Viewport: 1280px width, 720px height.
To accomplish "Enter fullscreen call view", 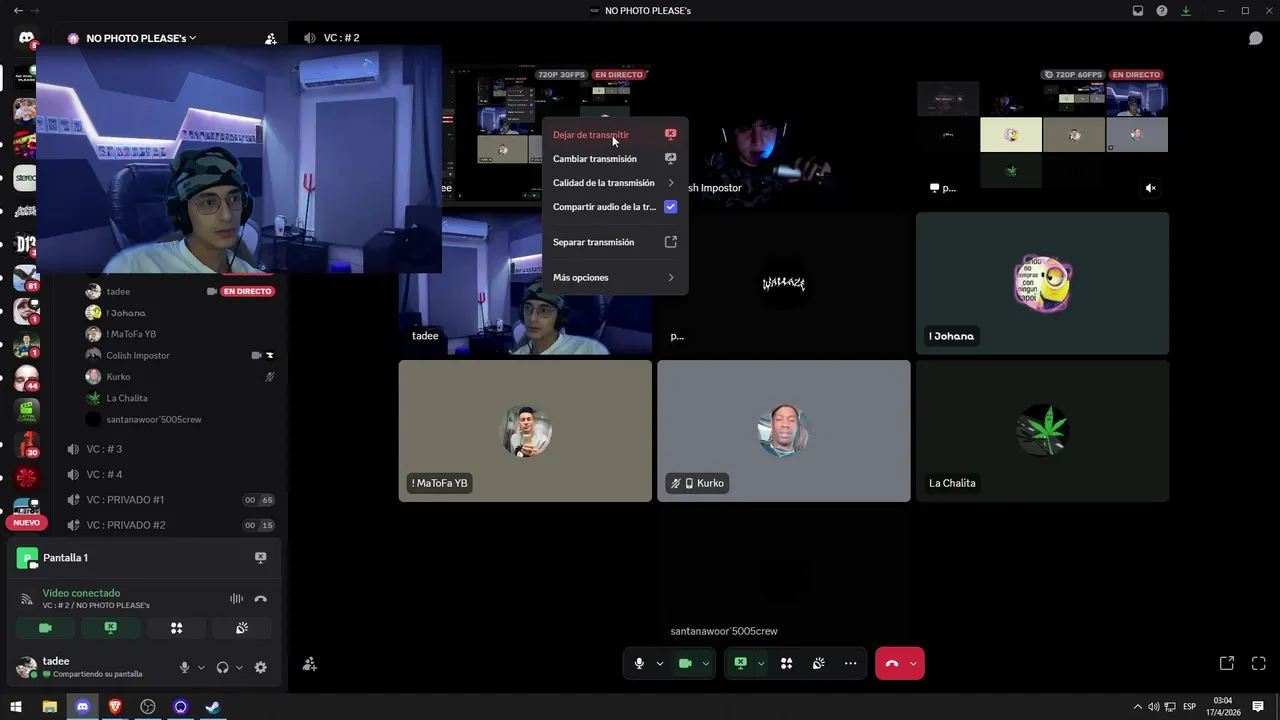I will 1259,663.
